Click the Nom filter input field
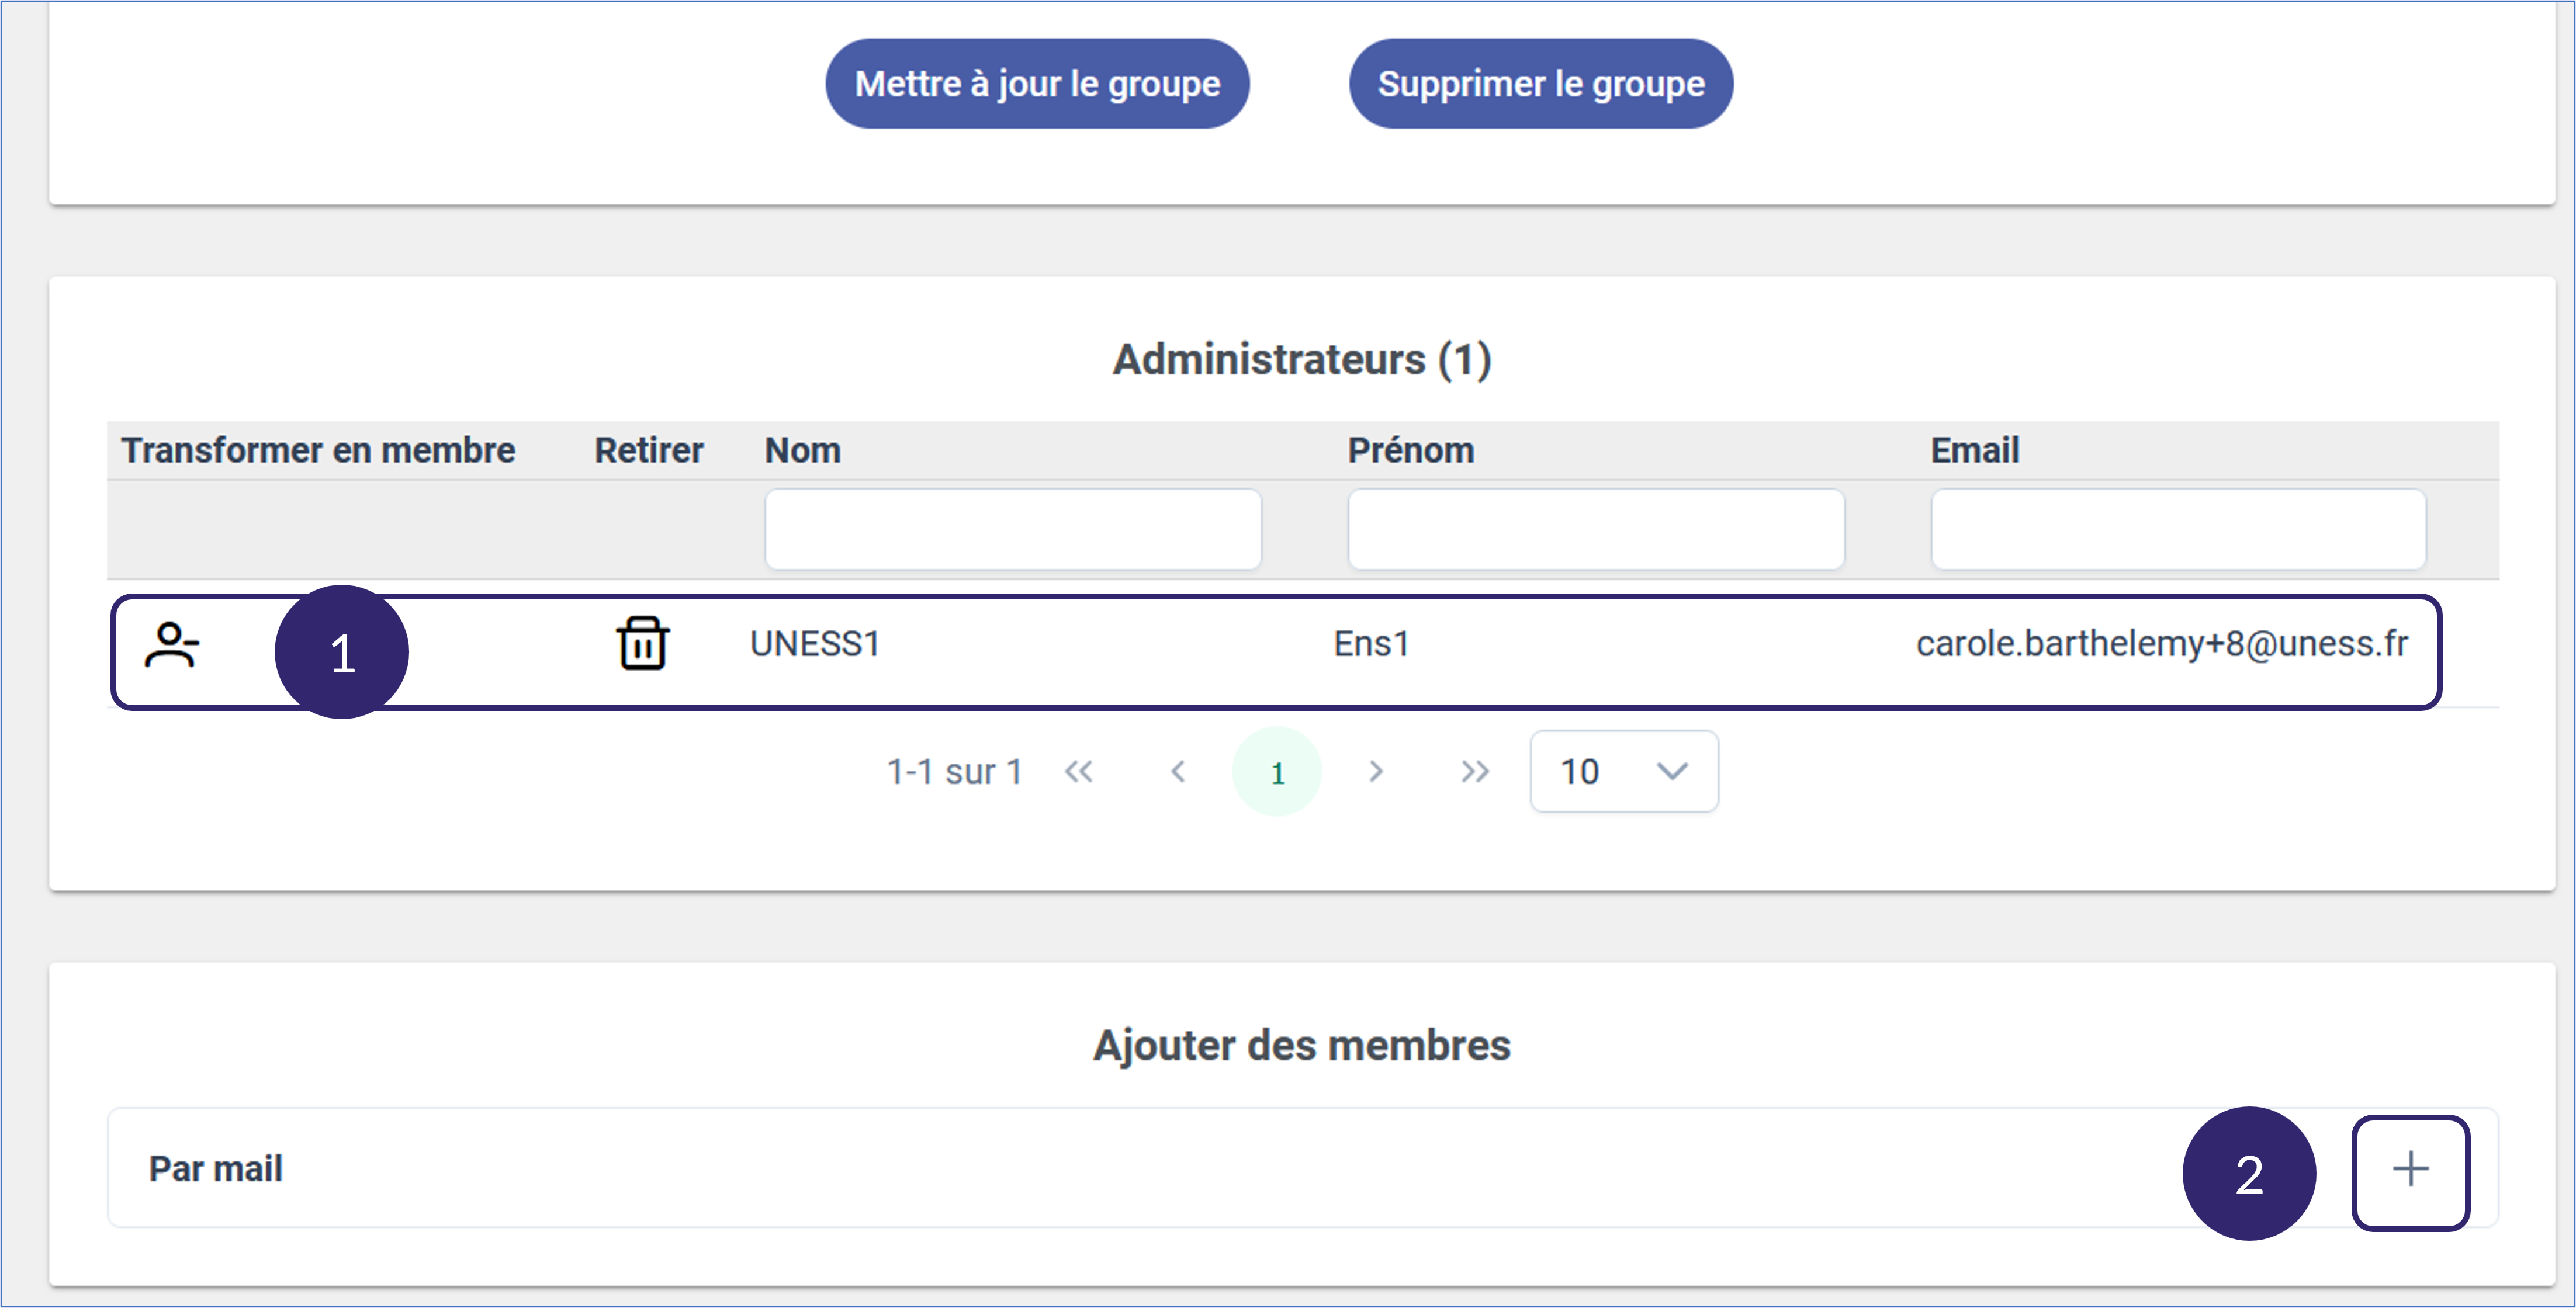The image size is (2576, 1308). tap(1012, 529)
